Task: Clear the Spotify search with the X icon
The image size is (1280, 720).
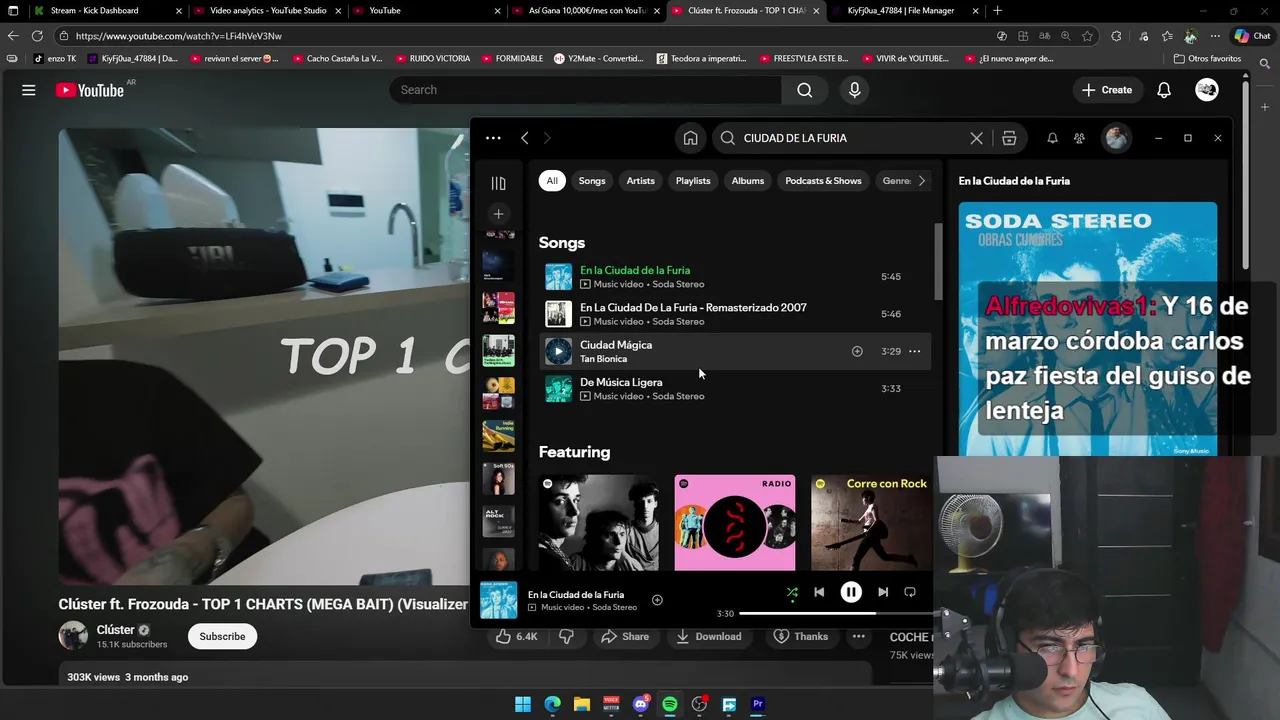Action: point(976,138)
